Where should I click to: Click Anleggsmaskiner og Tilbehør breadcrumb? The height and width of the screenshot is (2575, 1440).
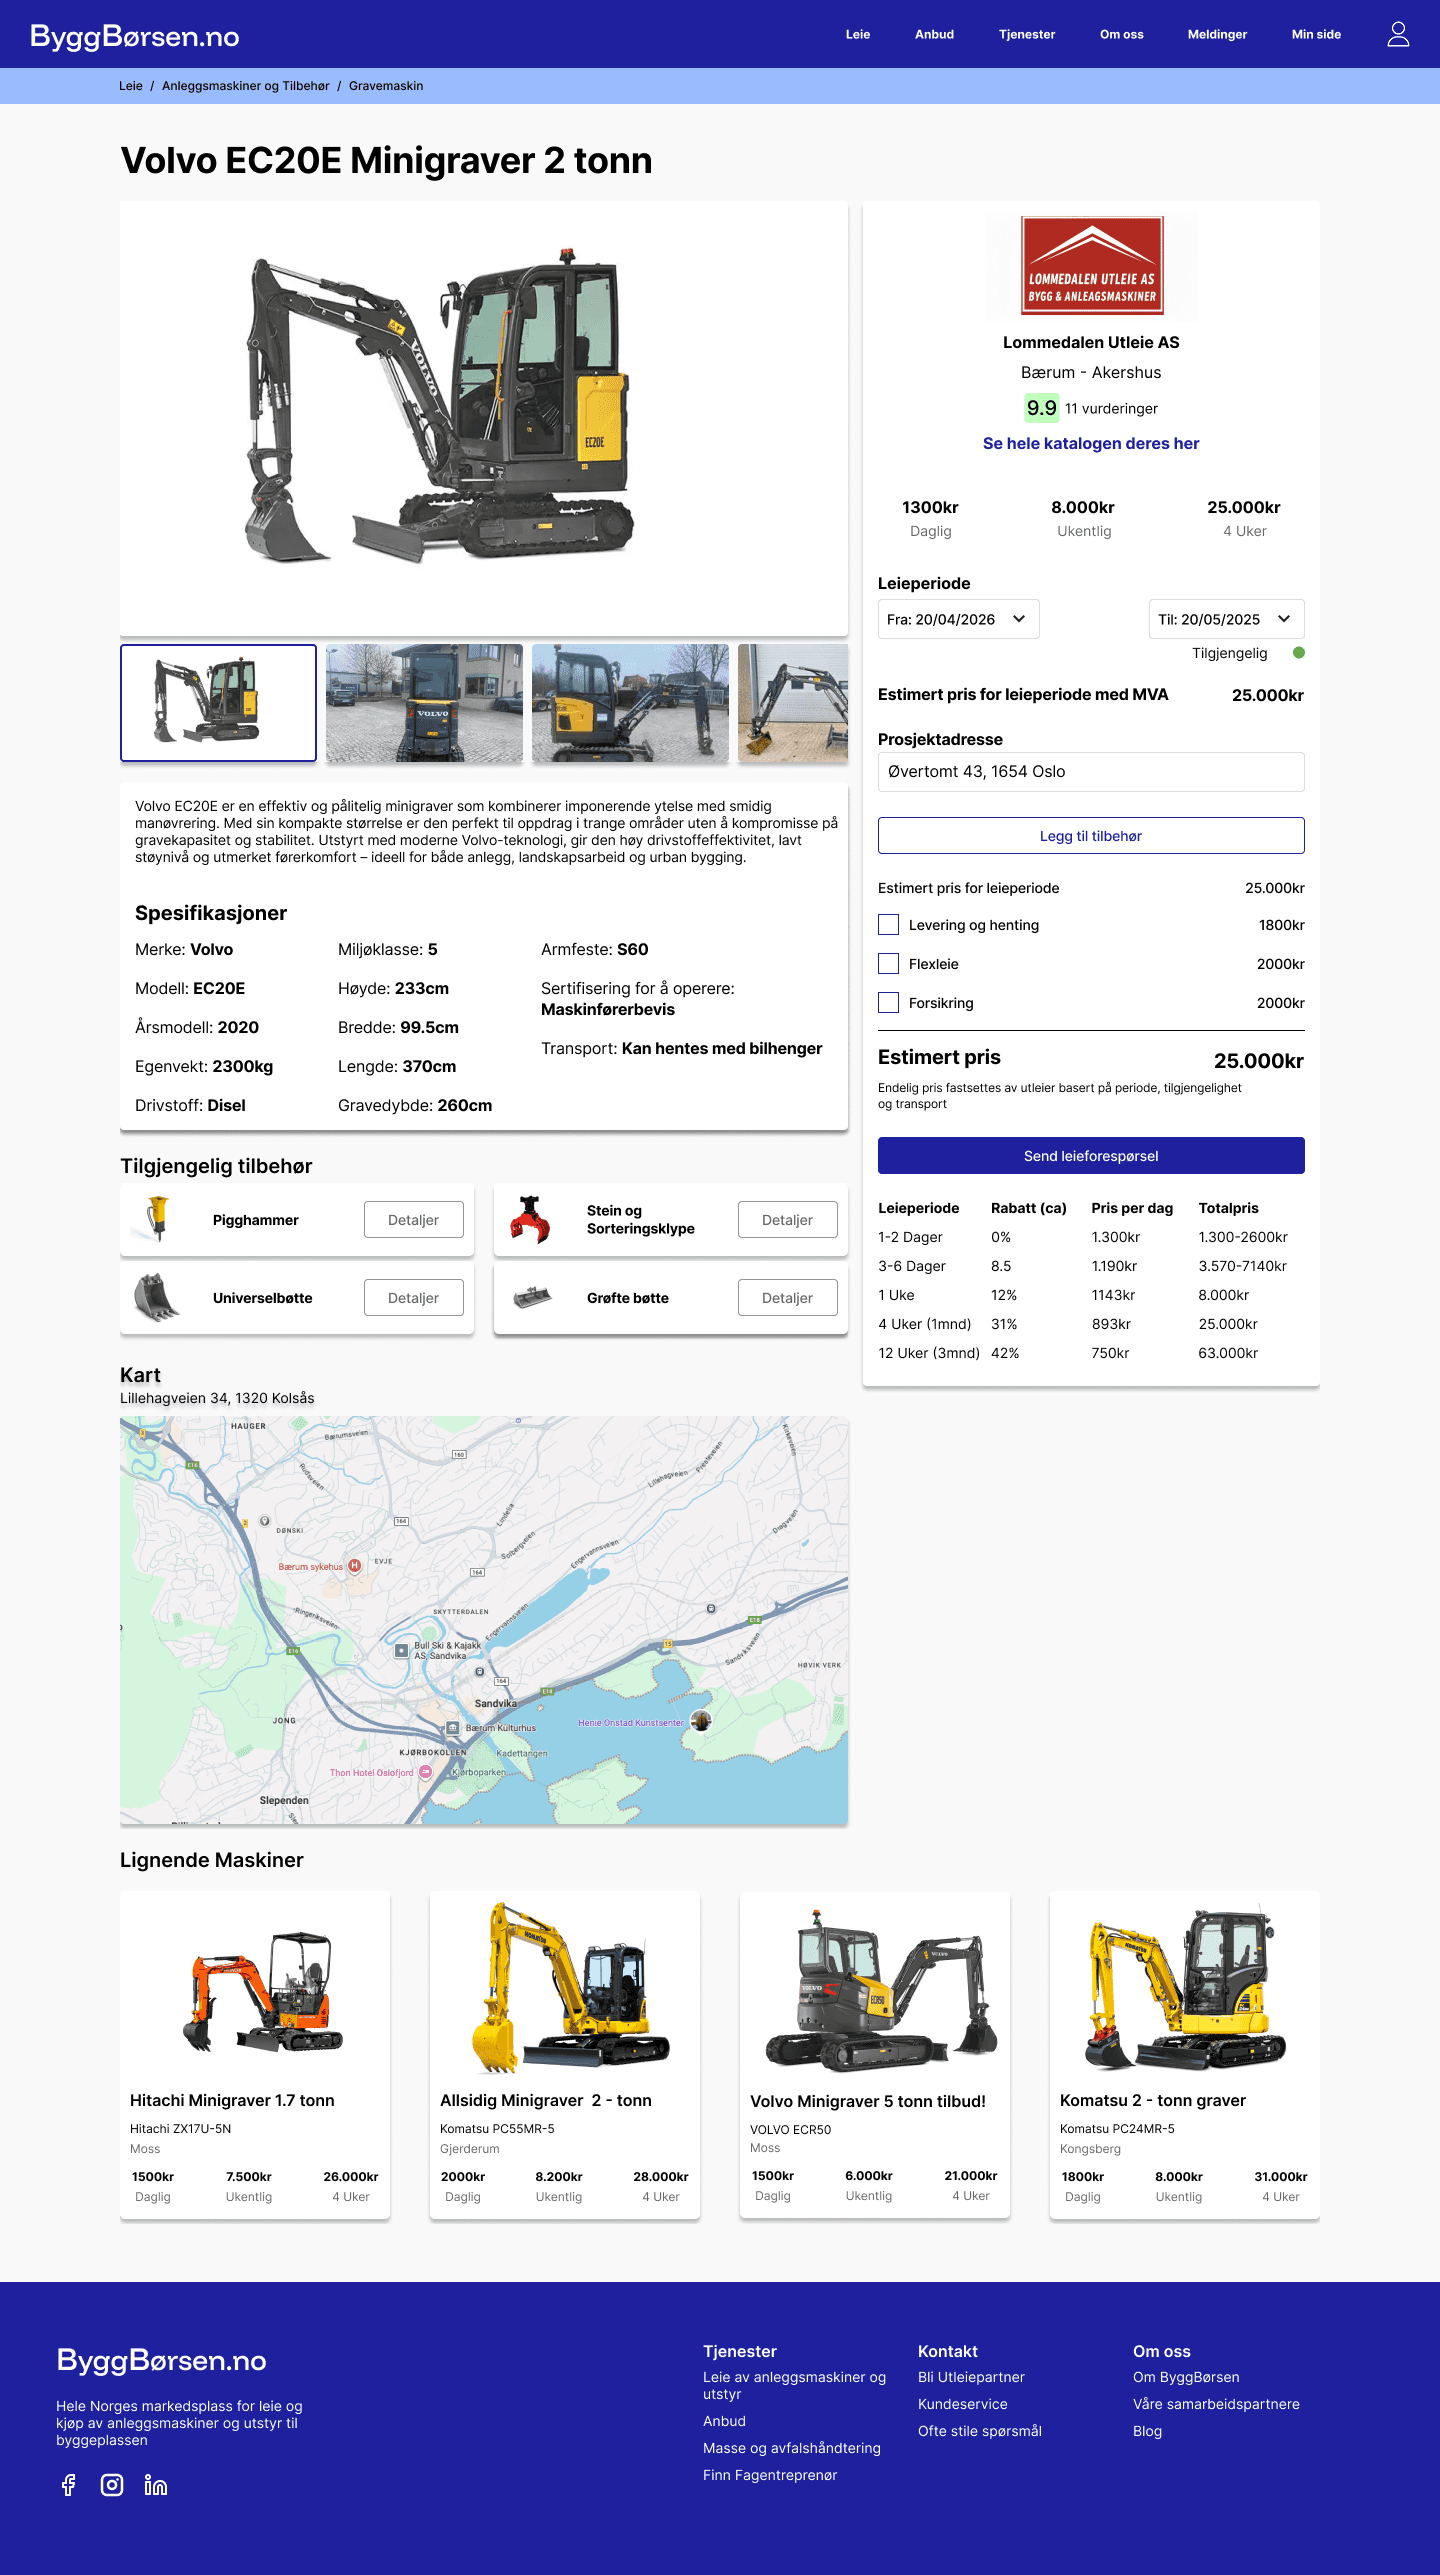(245, 86)
